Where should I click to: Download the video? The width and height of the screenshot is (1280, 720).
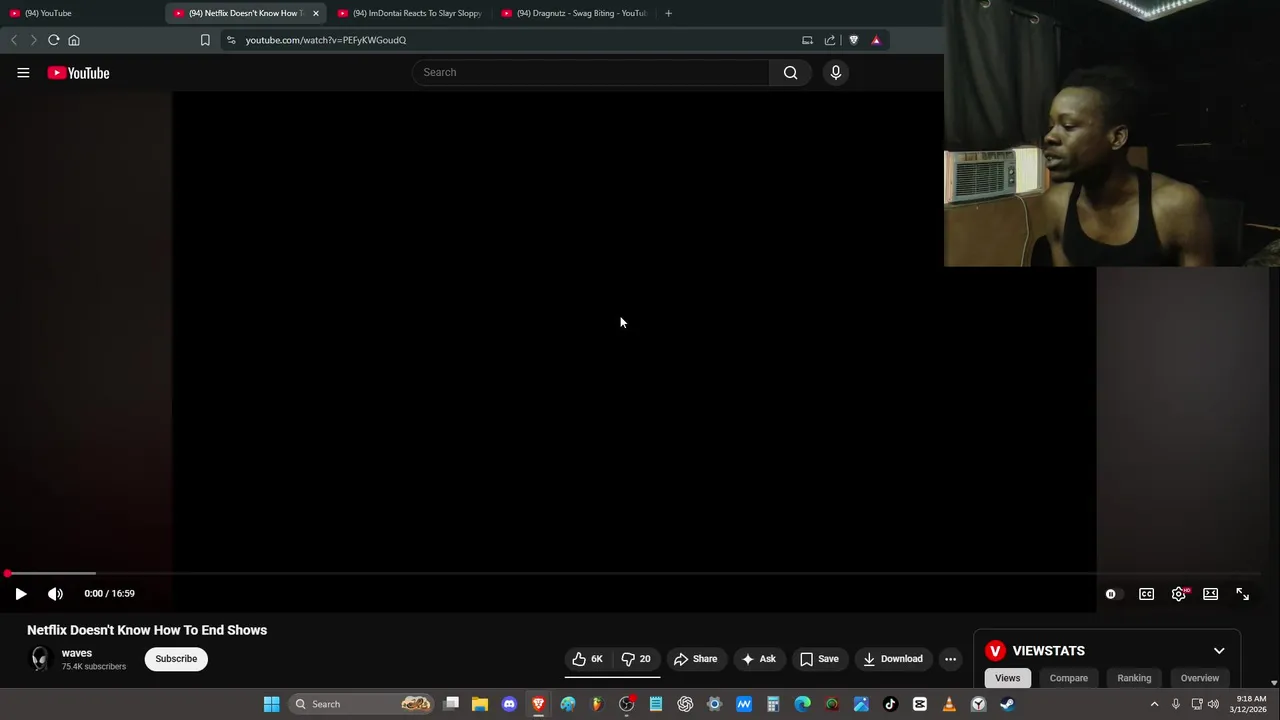893,659
